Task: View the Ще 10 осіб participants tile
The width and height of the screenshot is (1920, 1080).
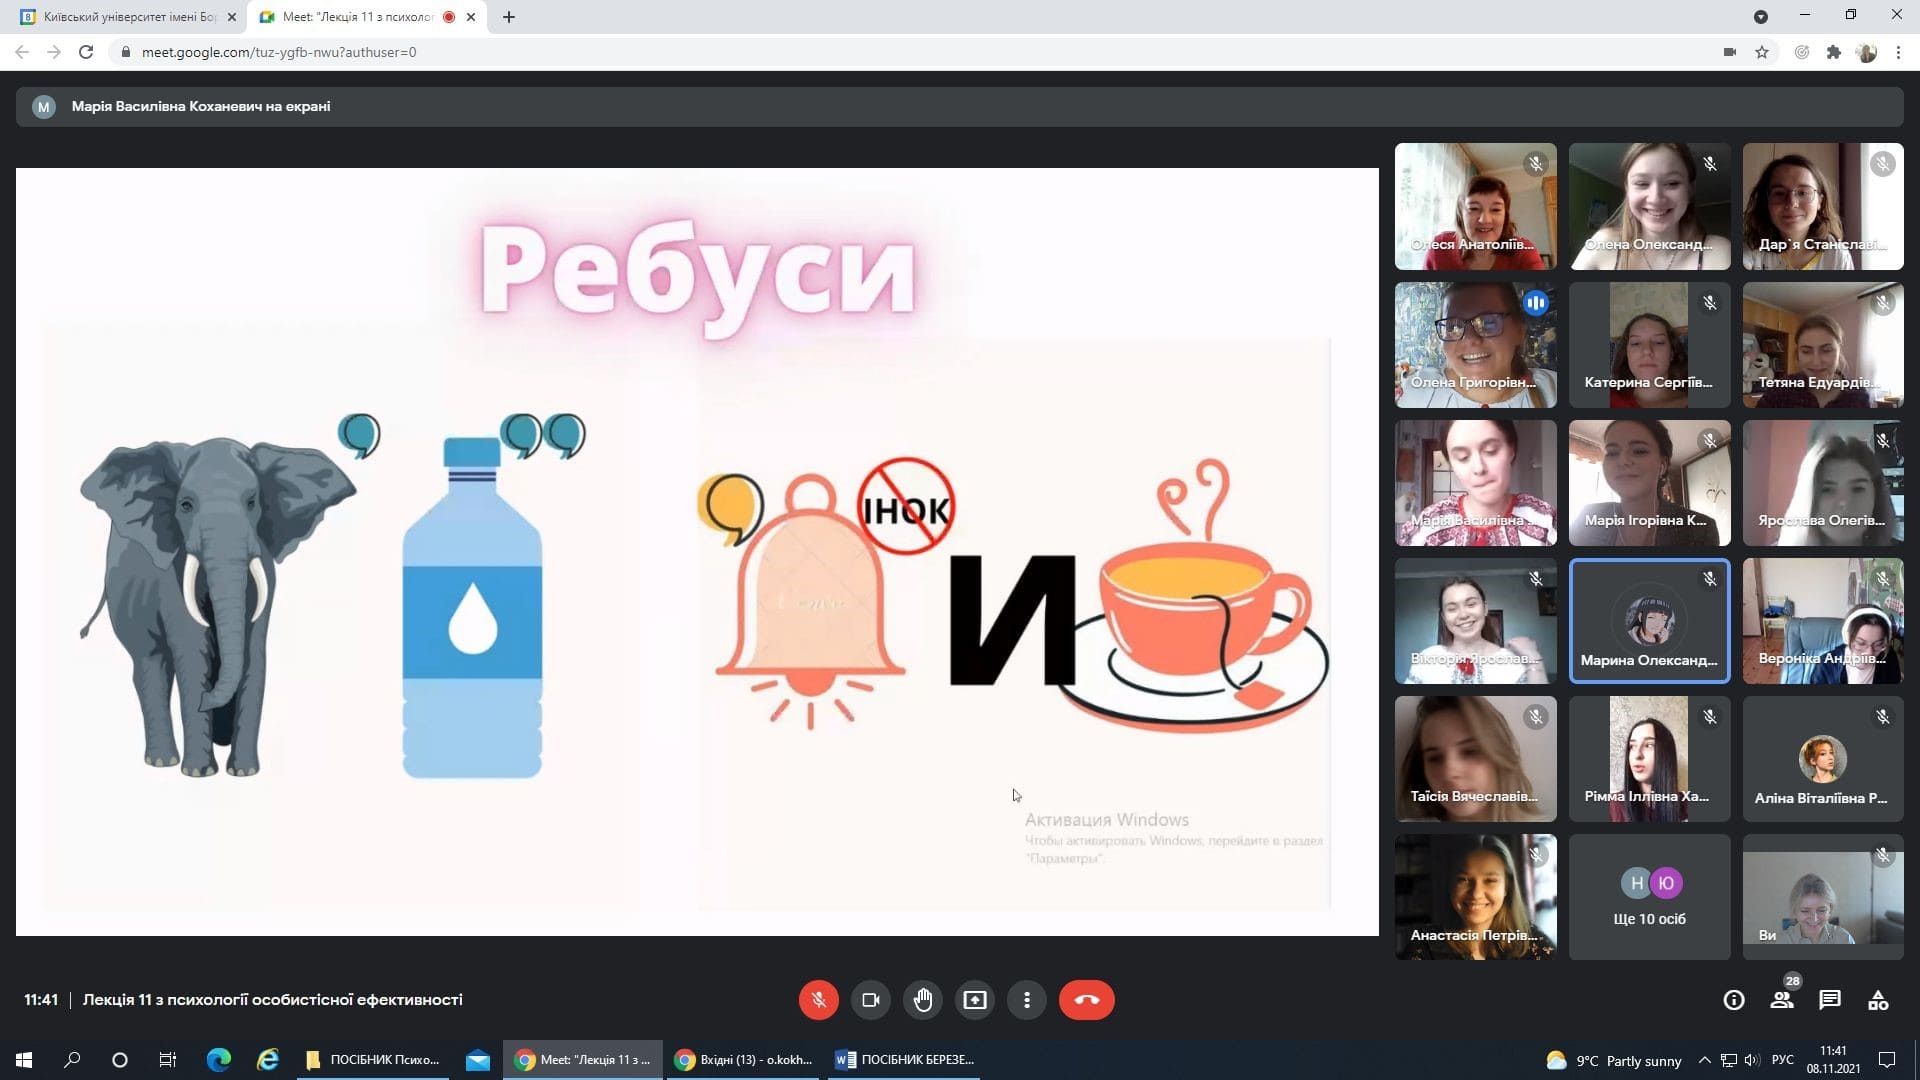Action: (1648, 896)
